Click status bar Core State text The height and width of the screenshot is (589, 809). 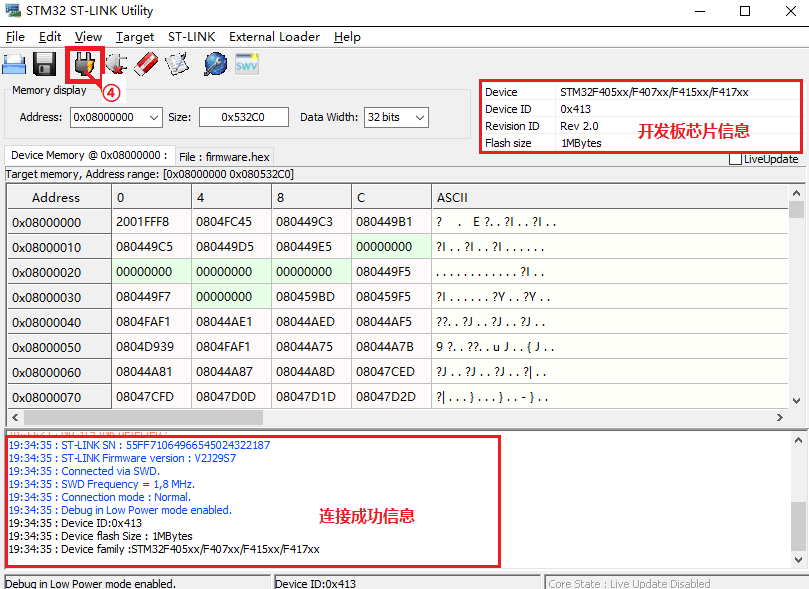point(629,584)
